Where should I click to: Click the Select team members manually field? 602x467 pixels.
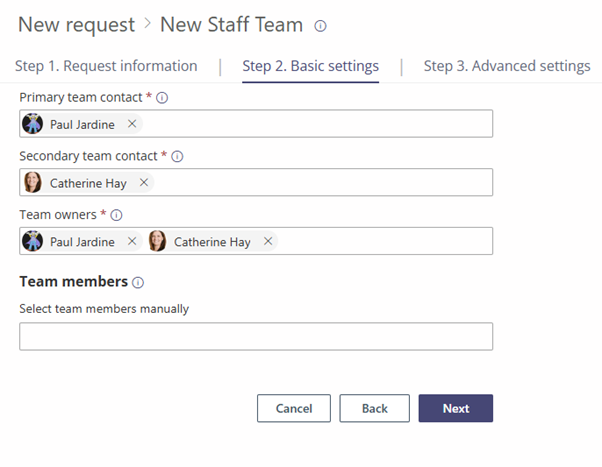[x=256, y=336]
